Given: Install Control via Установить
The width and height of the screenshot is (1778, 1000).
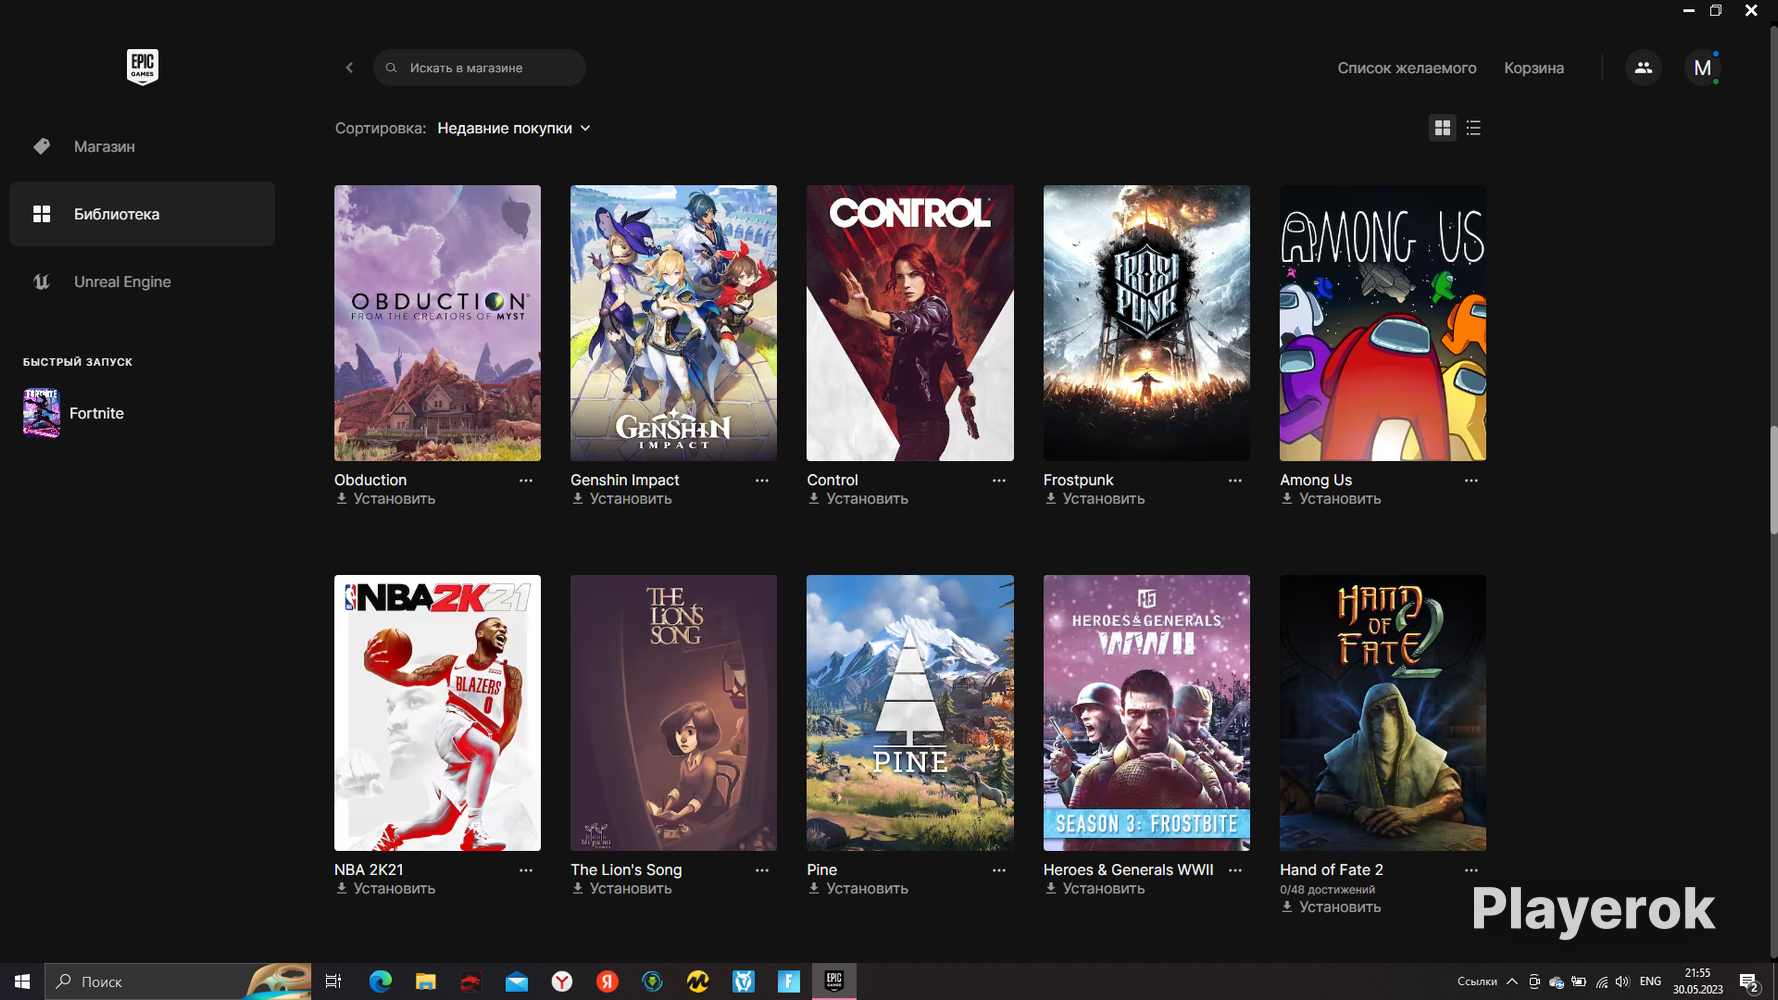Looking at the screenshot, I should point(858,499).
